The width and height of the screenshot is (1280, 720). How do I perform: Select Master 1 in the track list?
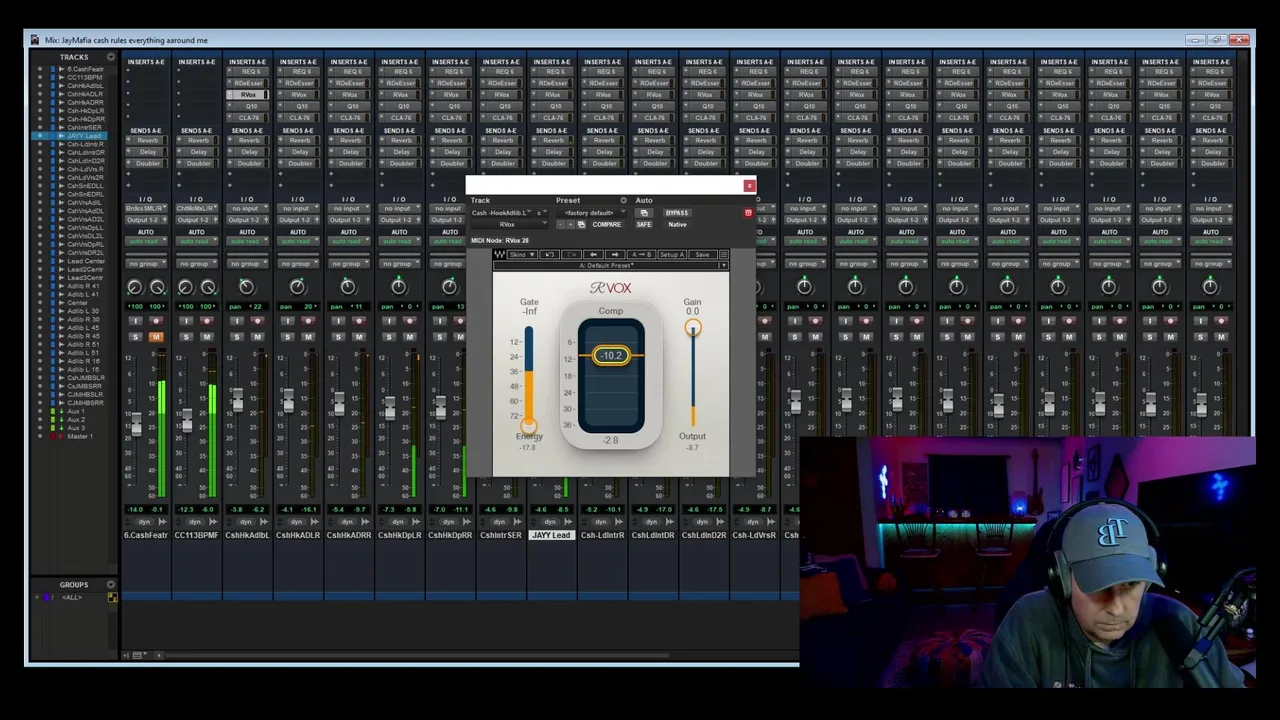click(80, 436)
